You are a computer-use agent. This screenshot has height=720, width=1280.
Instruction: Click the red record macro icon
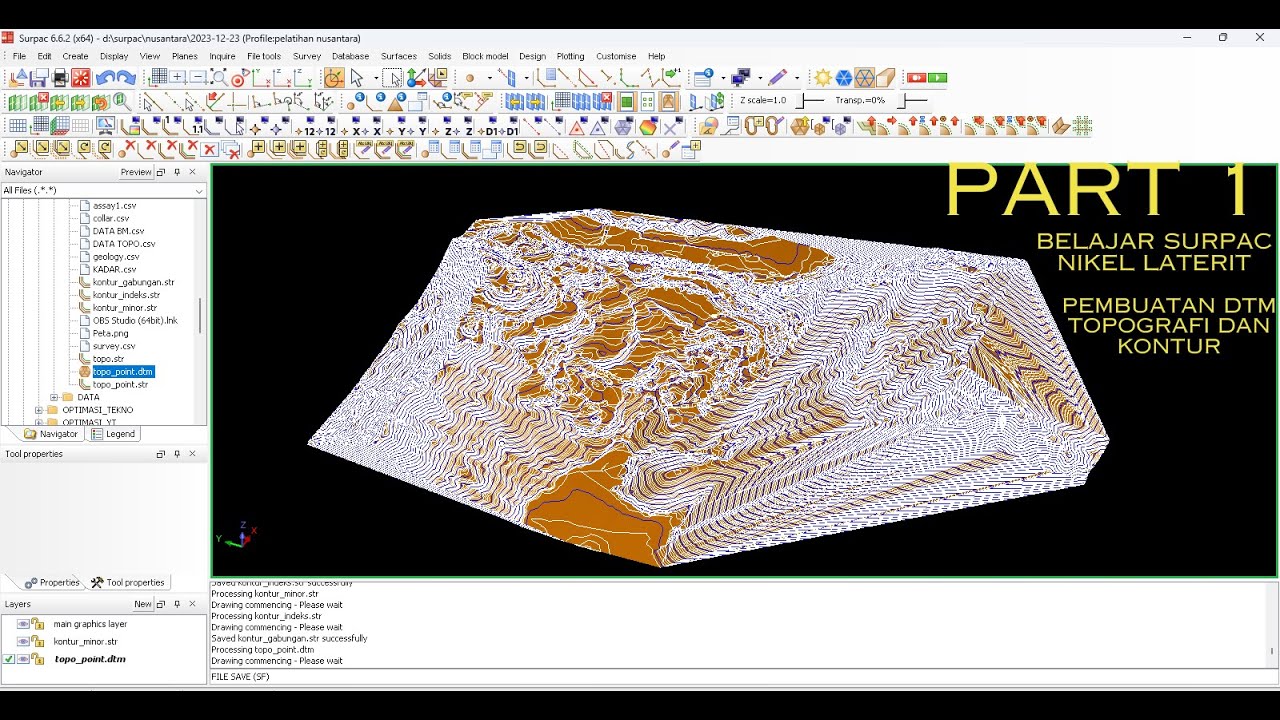point(916,77)
